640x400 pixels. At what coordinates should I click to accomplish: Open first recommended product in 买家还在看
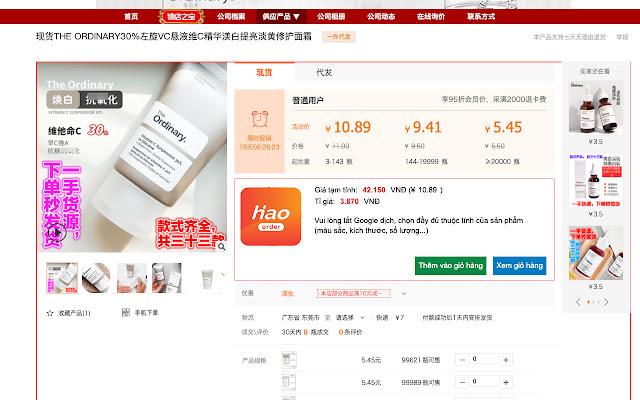pyautogui.click(x=596, y=108)
